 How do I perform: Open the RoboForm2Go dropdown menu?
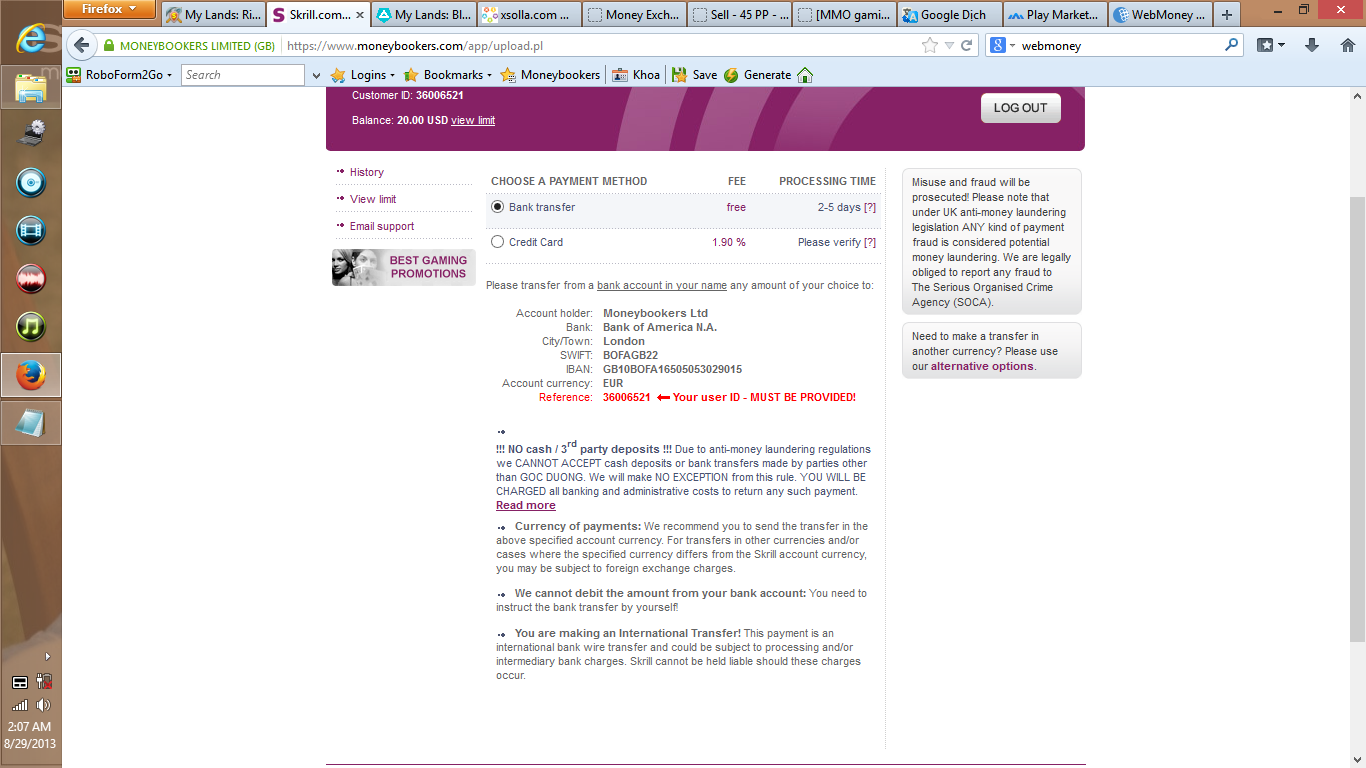click(x=119, y=75)
